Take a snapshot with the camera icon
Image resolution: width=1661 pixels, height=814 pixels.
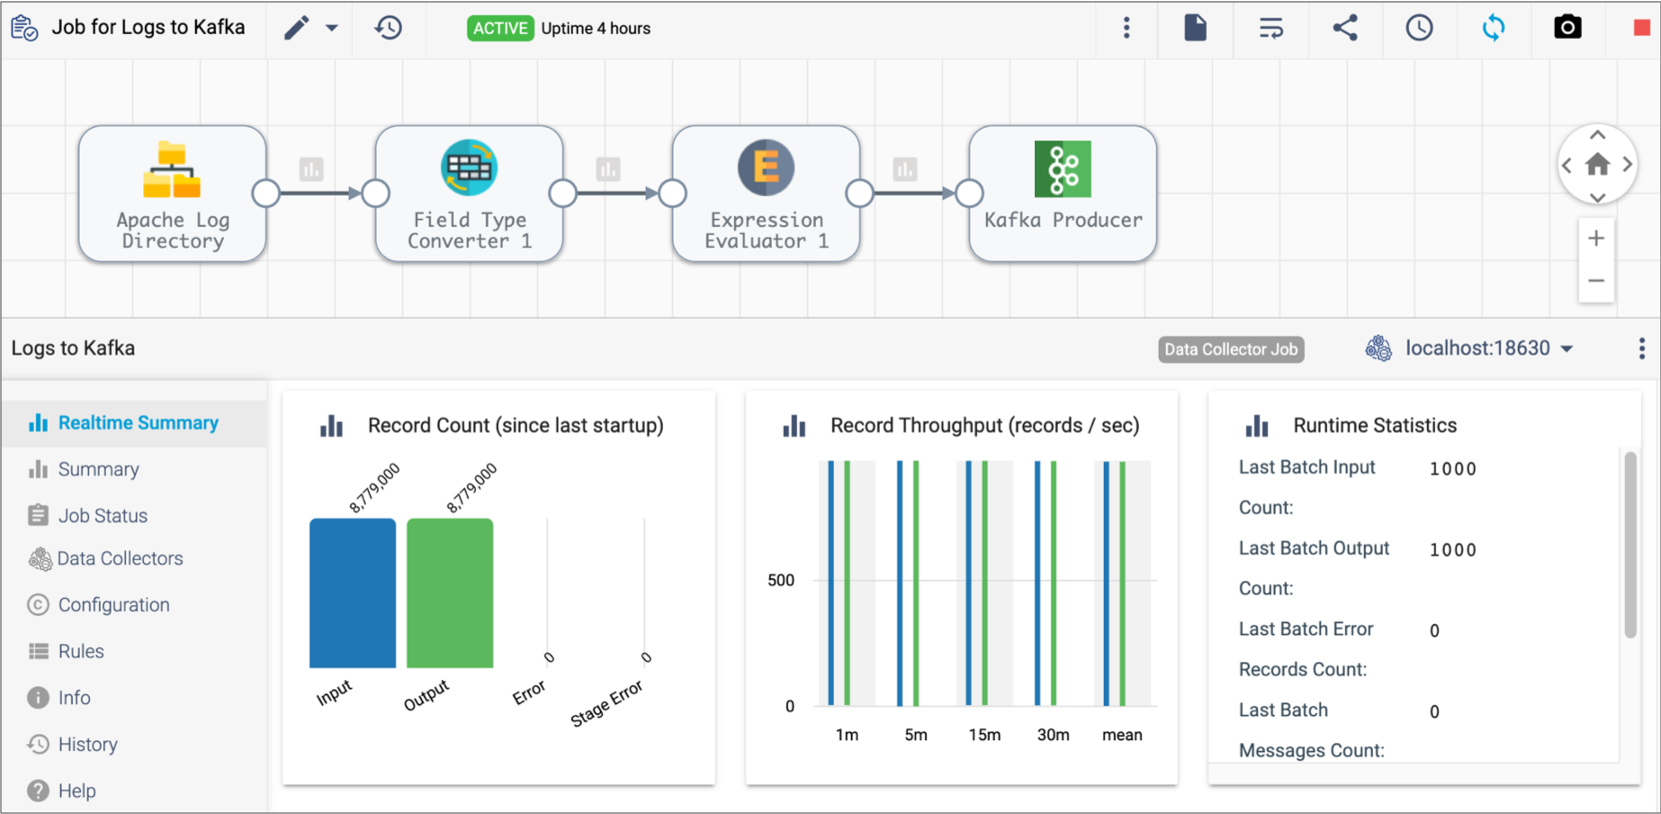(1567, 27)
